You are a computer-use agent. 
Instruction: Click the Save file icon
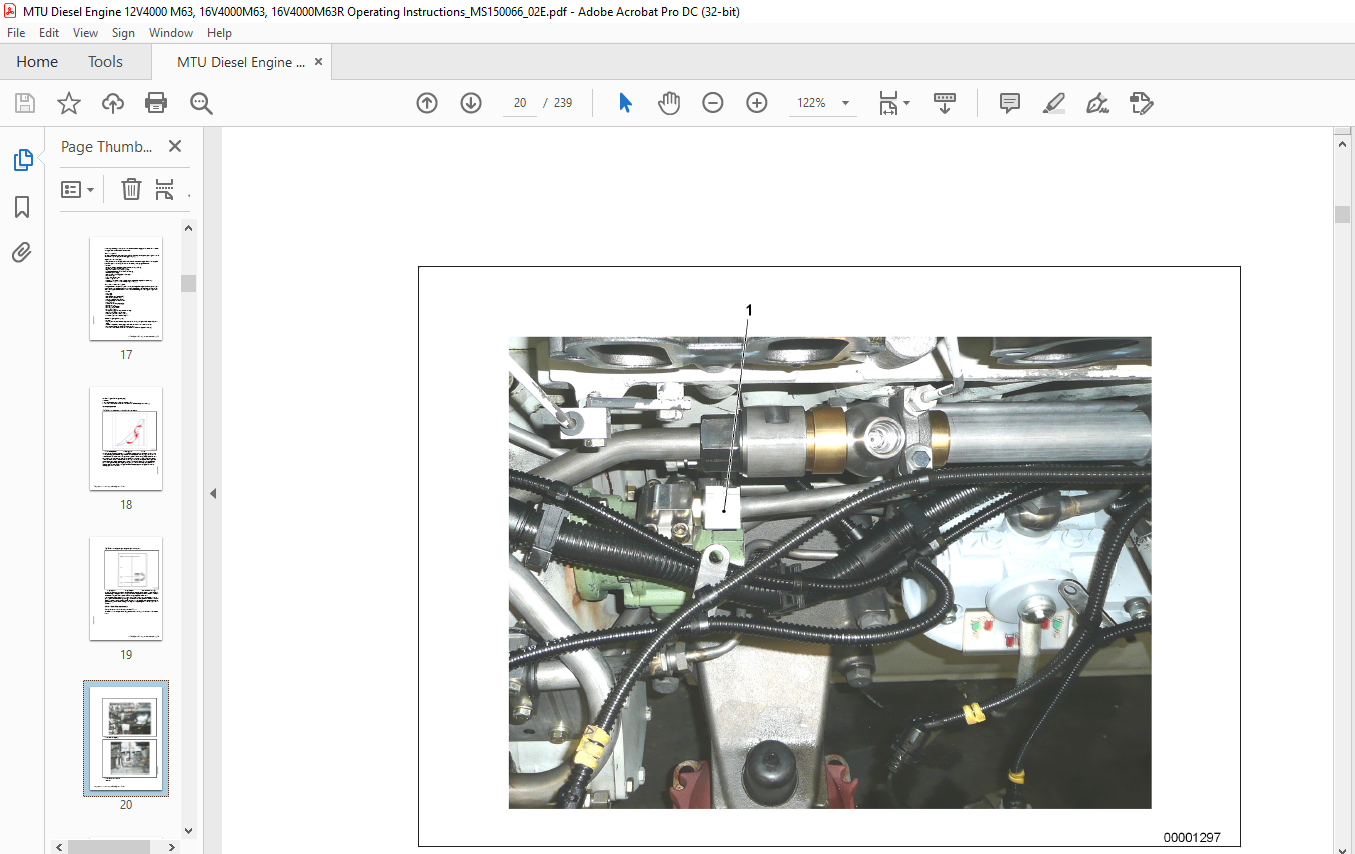[x=25, y=103]
